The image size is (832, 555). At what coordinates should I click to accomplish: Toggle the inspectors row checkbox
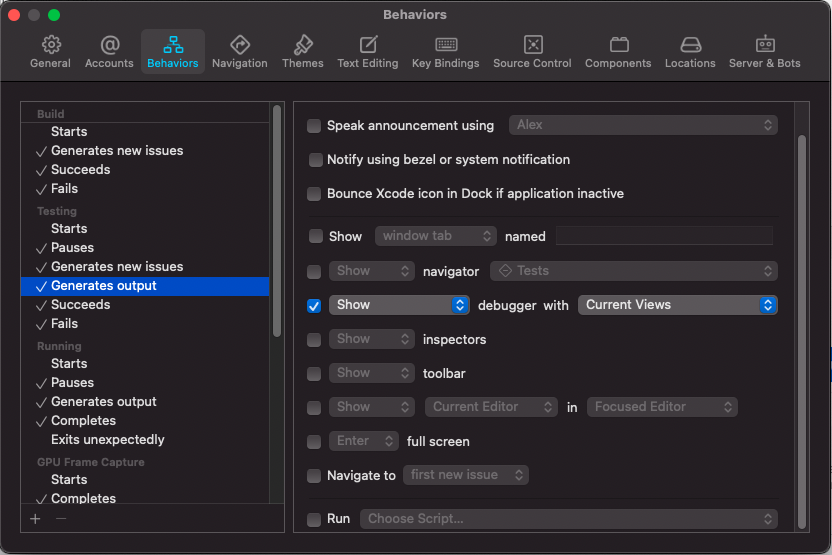tap(314, 340)
